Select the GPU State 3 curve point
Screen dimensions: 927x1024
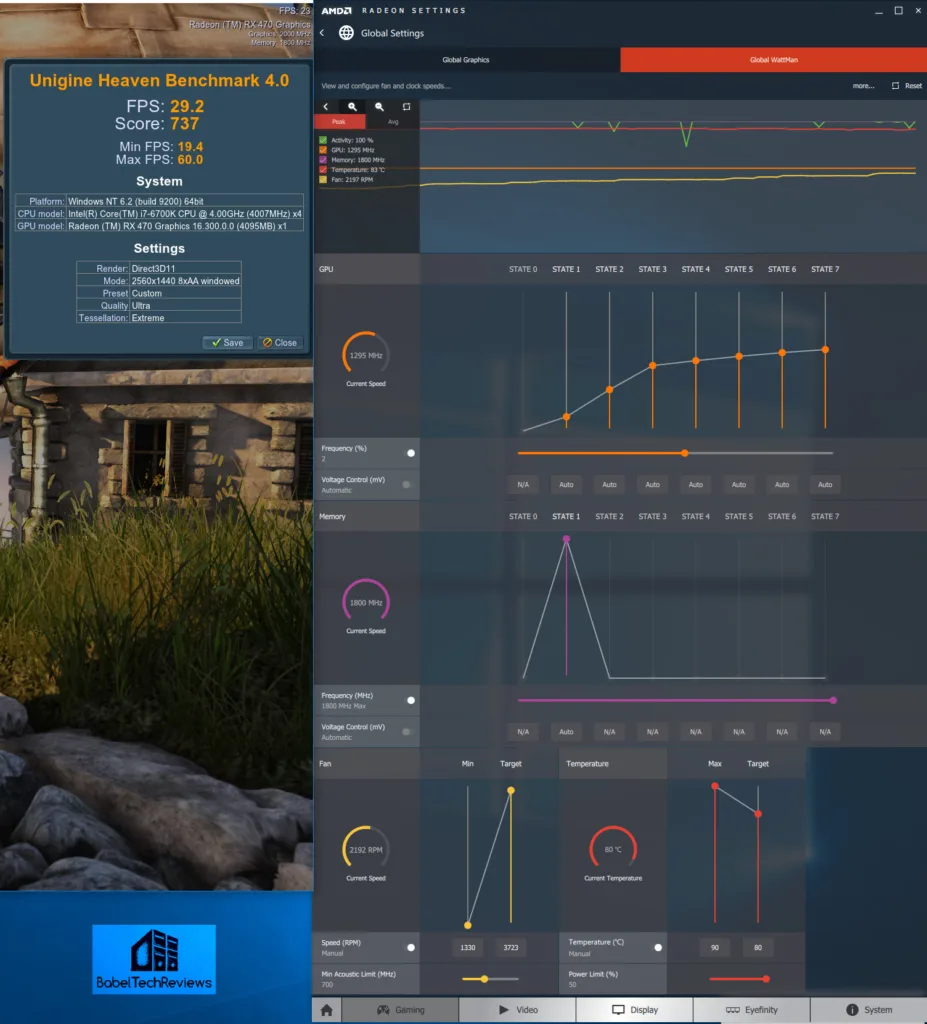pos(653,366)
